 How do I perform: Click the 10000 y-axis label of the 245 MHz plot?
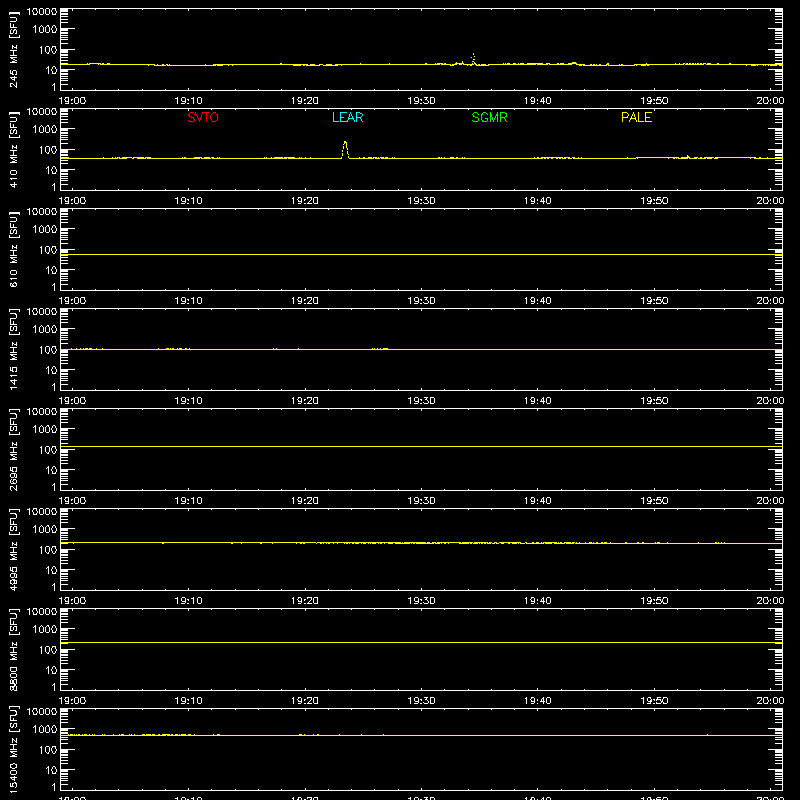click(42, 12)
